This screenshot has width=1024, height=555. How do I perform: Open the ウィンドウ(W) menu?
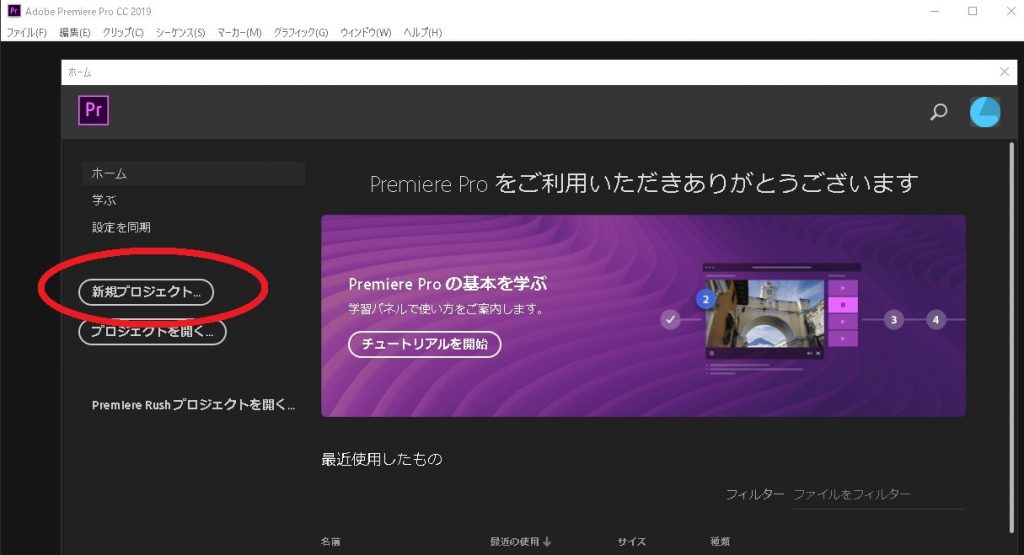(365, 33)
